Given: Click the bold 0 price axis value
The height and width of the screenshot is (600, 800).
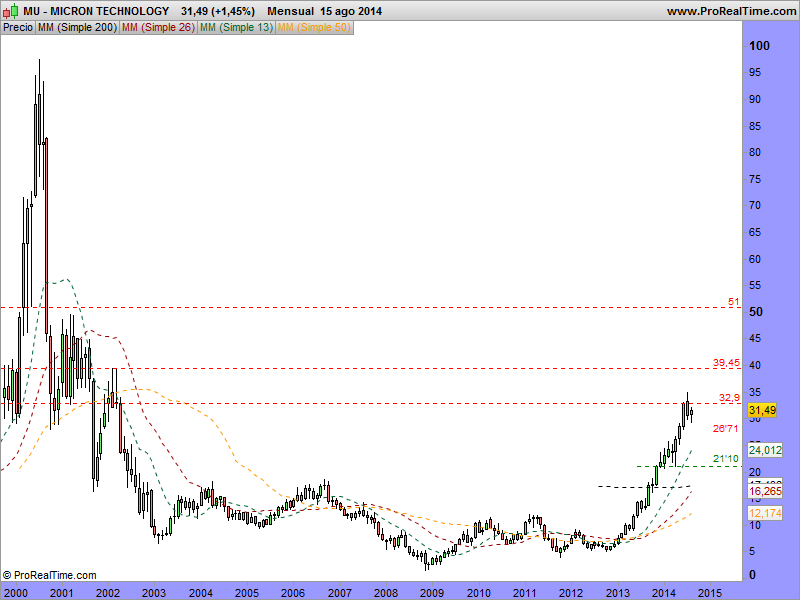Looking at the screenshot, I should [753, 575].
